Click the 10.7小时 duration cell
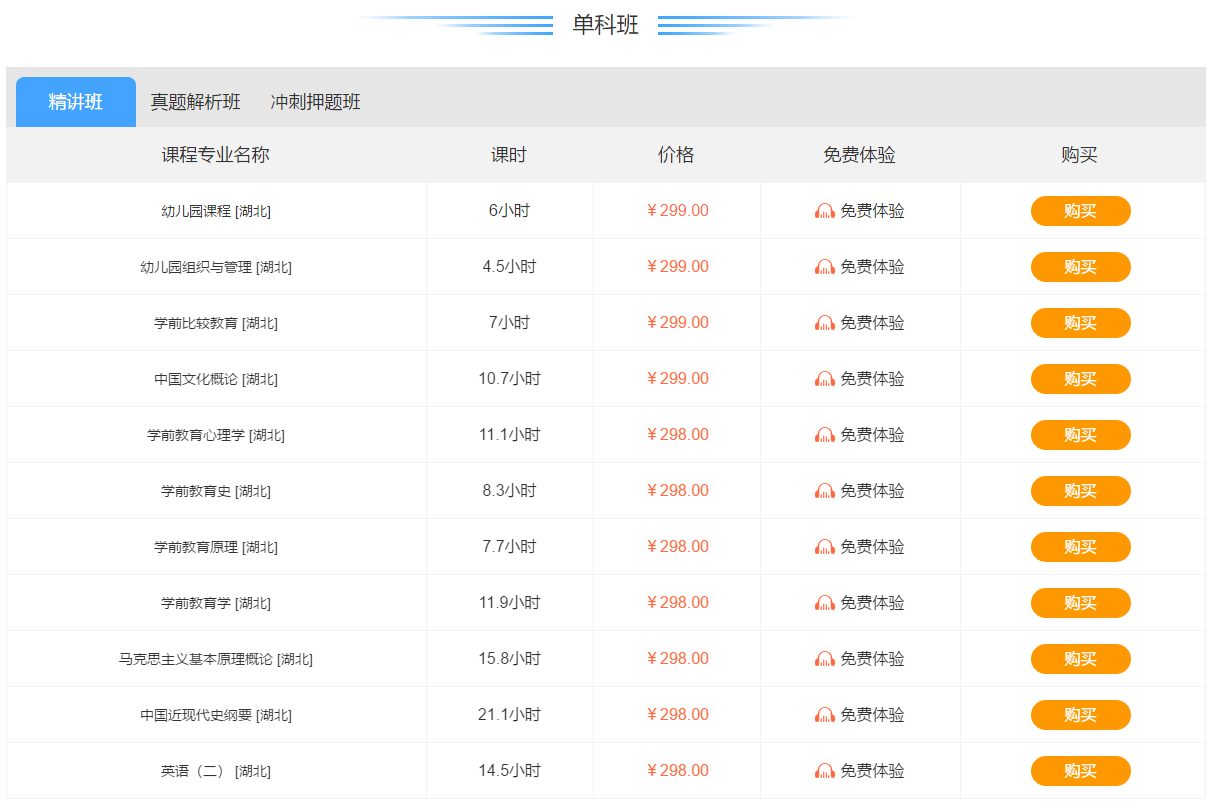The image size is (1212, 812). click(x=509, y=379)
